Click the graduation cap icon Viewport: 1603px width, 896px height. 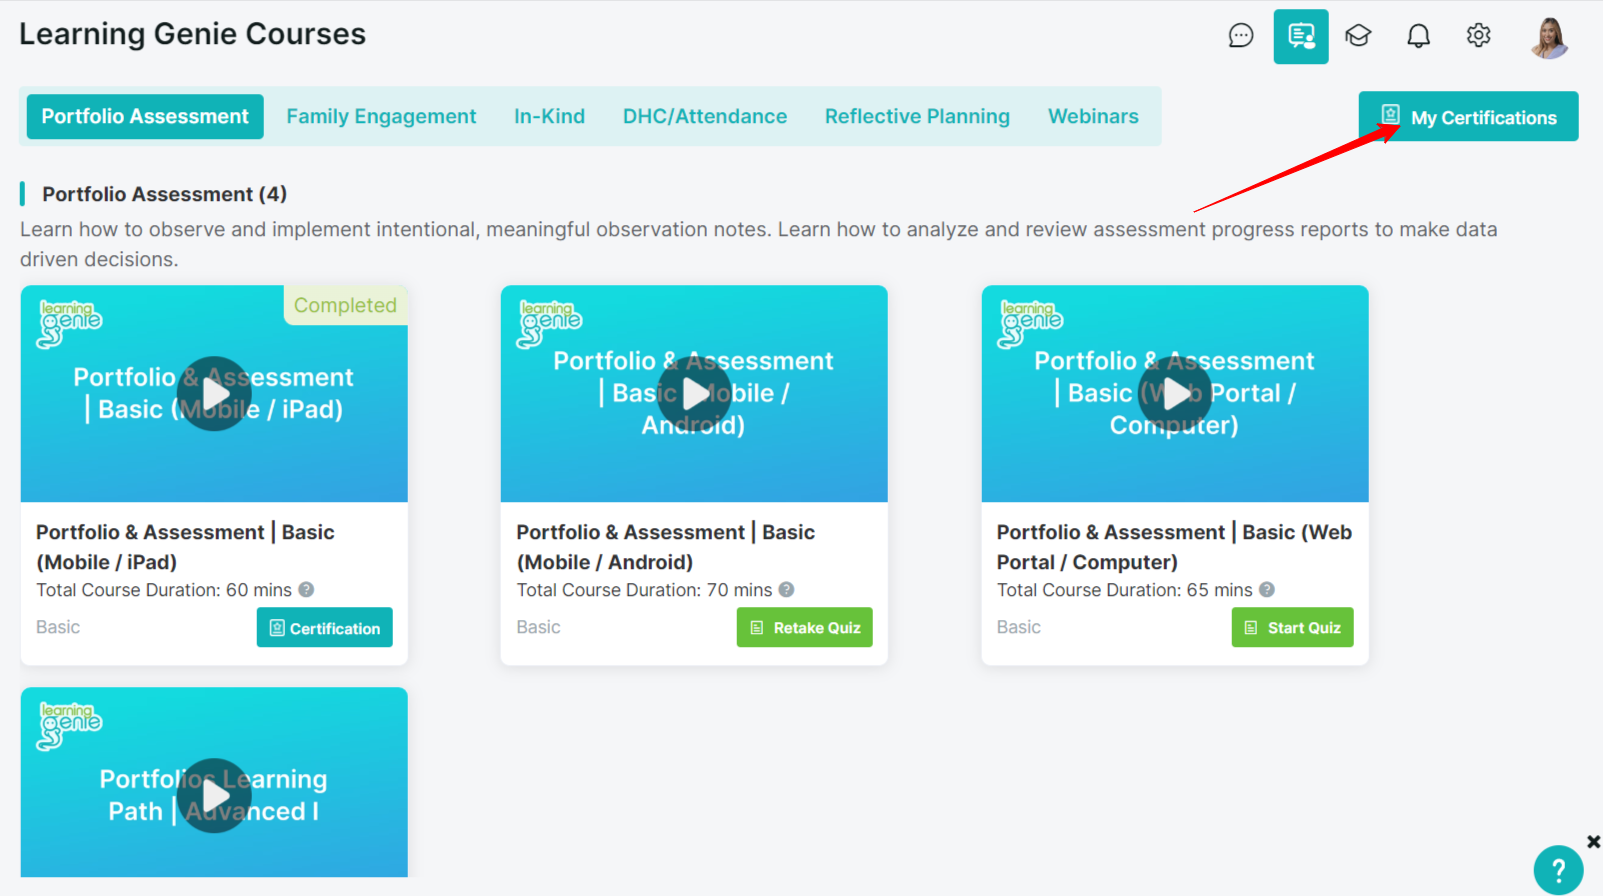[1358, 36]
